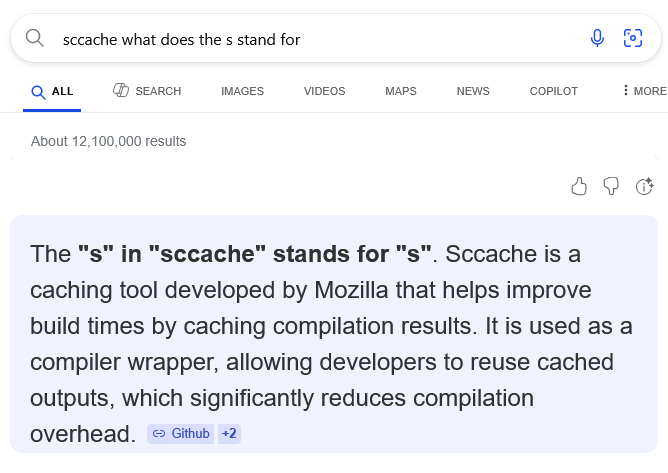Viewport: 668px width, 473px height.
Task: Switch to the Images tab
Action: point(242,91)
